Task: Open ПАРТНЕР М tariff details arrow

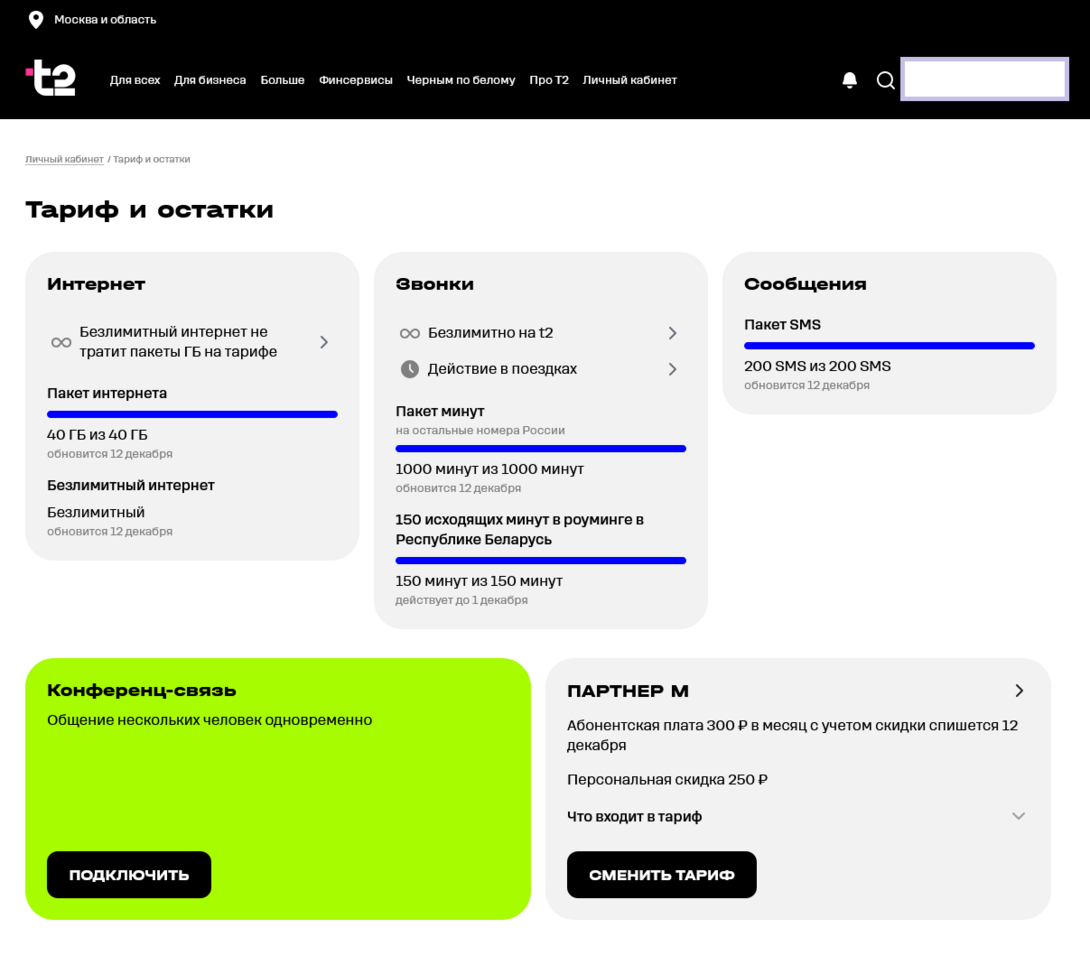Action: coord(1019,691)
